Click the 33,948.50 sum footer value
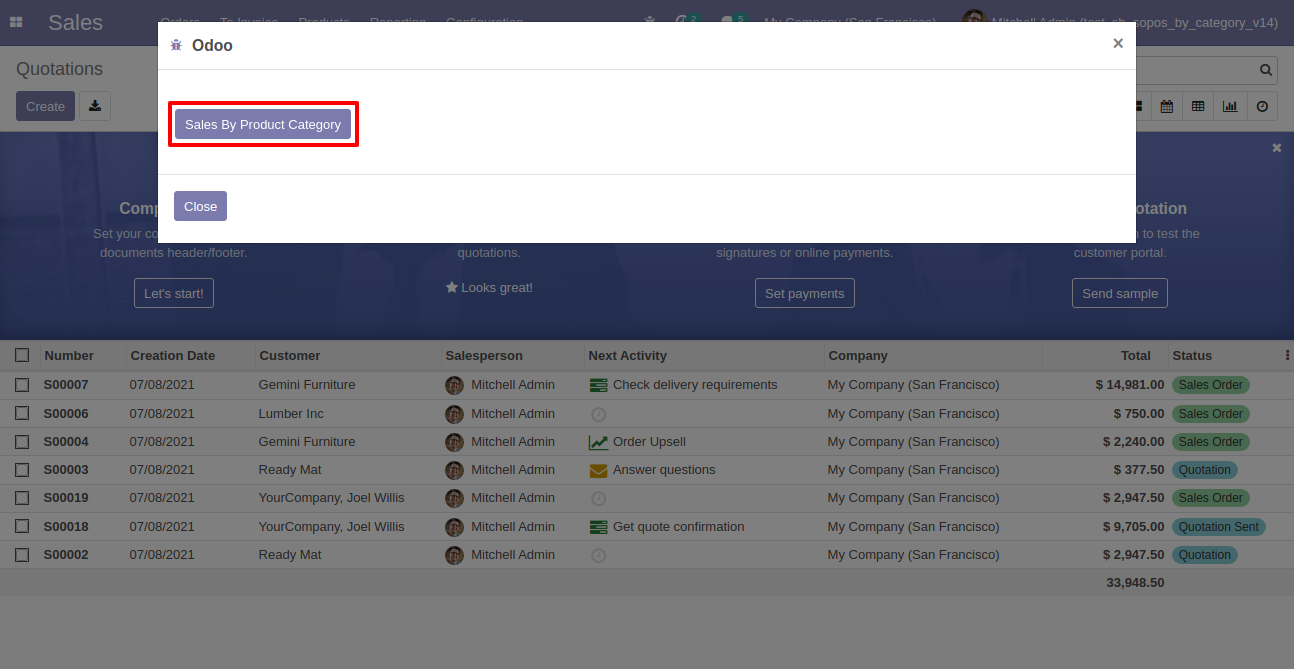1294x669 pixels. click(1135, 583)
